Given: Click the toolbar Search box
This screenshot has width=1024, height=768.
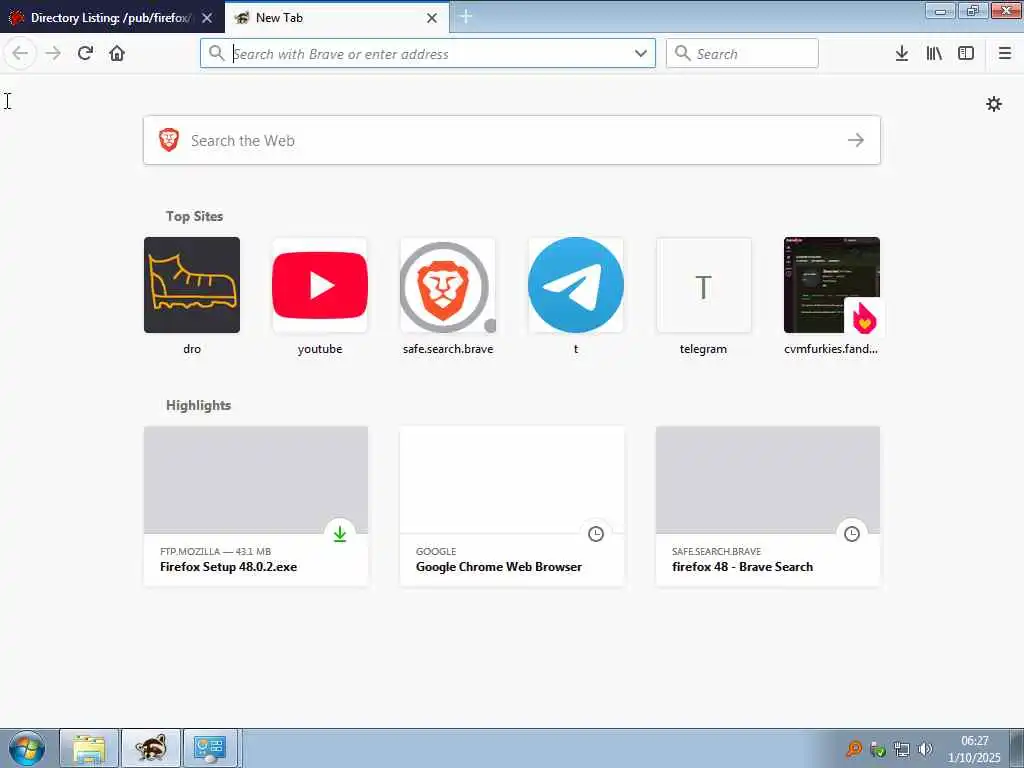Looking at the screenshot, I should click(742, 54).
